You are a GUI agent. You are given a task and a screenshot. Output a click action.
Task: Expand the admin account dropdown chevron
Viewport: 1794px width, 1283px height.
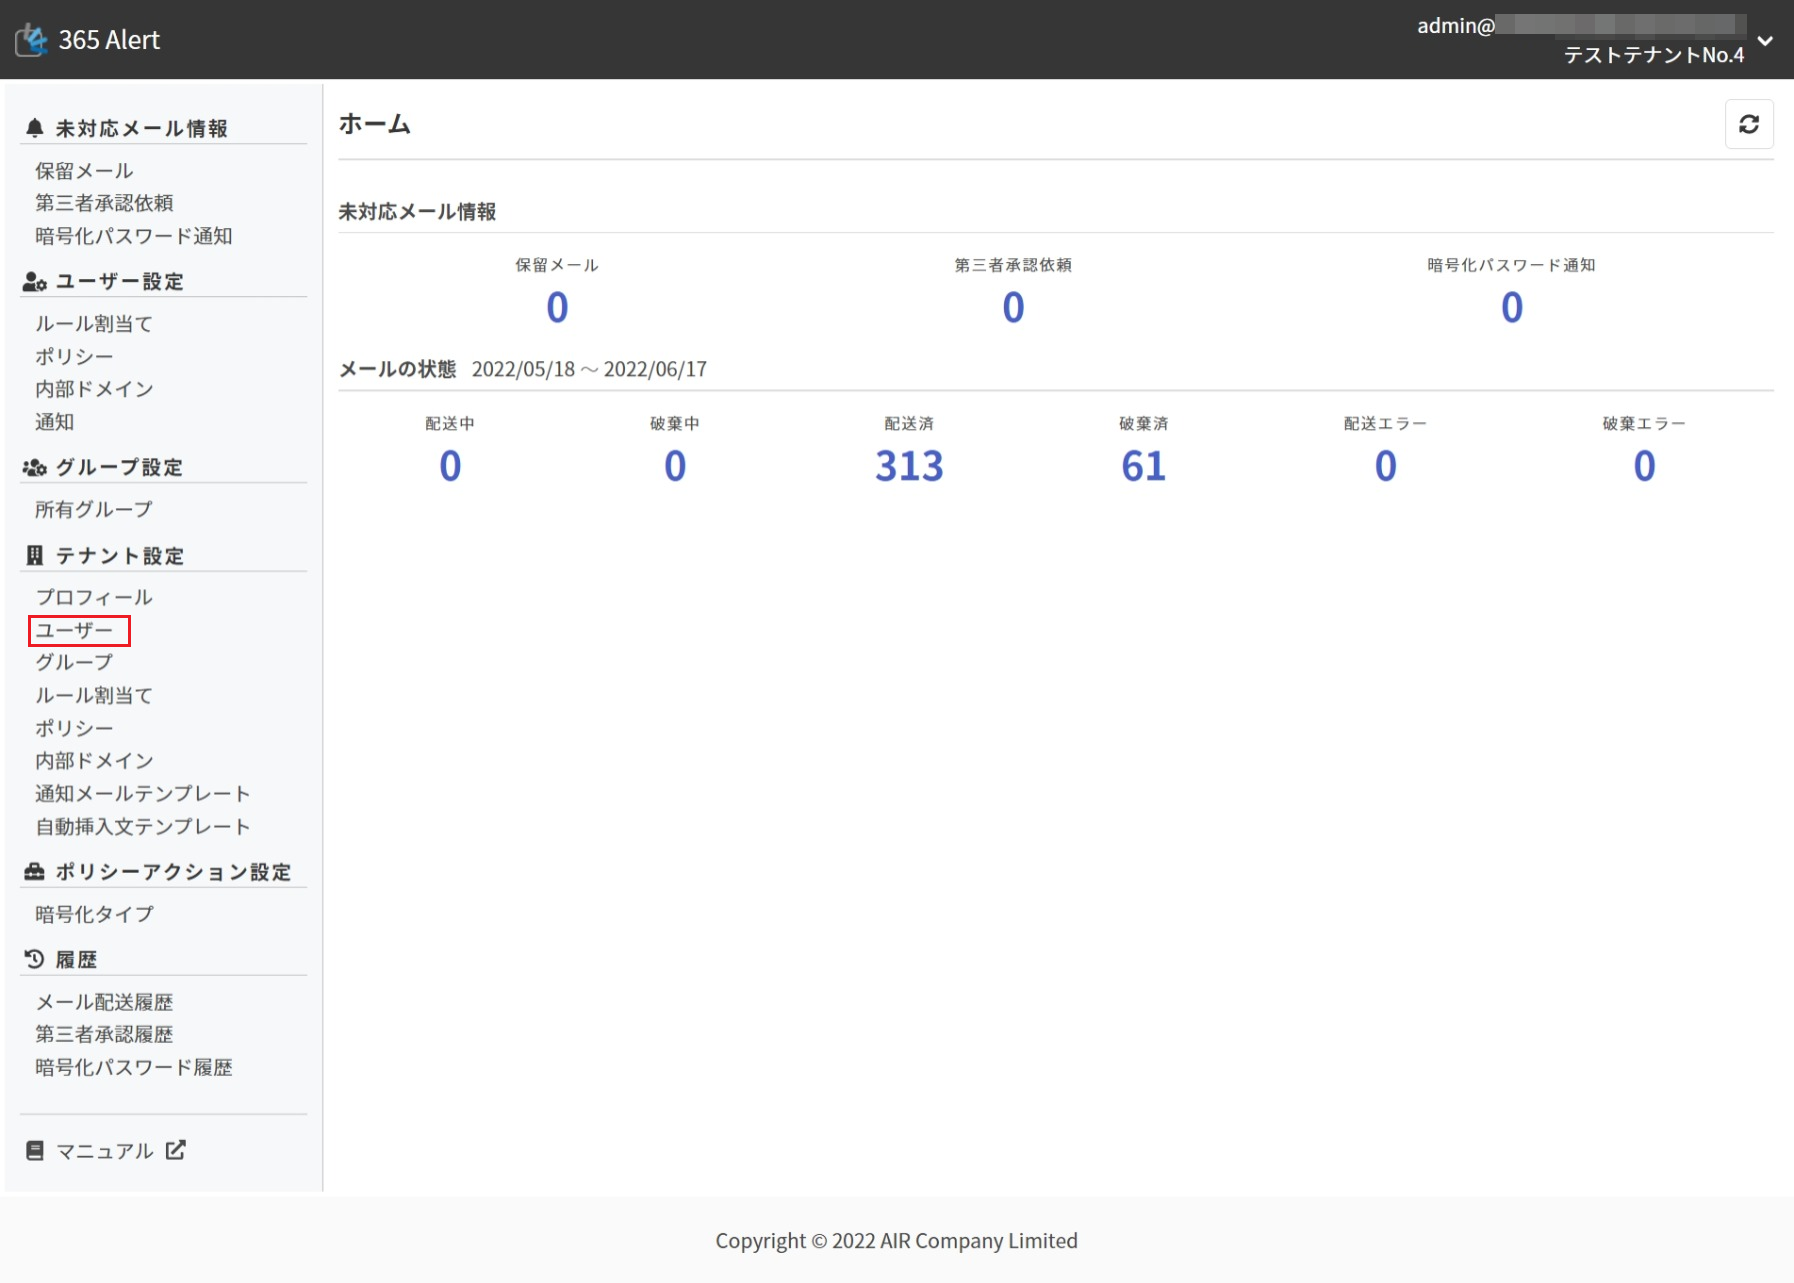[1765, 41]
